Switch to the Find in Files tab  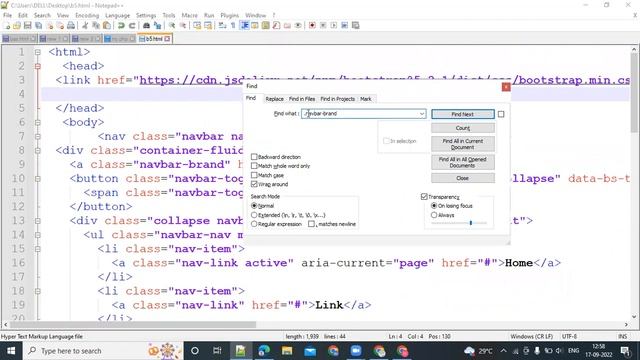coord(302,99)
